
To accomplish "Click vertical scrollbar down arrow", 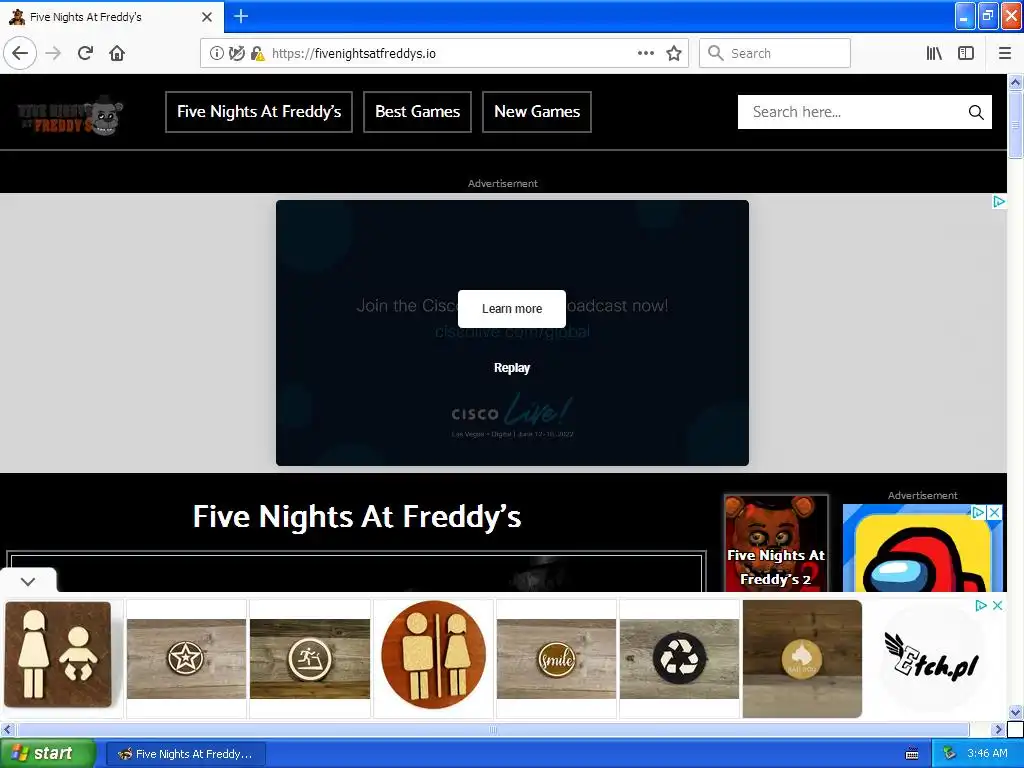I will [1016, 711].
